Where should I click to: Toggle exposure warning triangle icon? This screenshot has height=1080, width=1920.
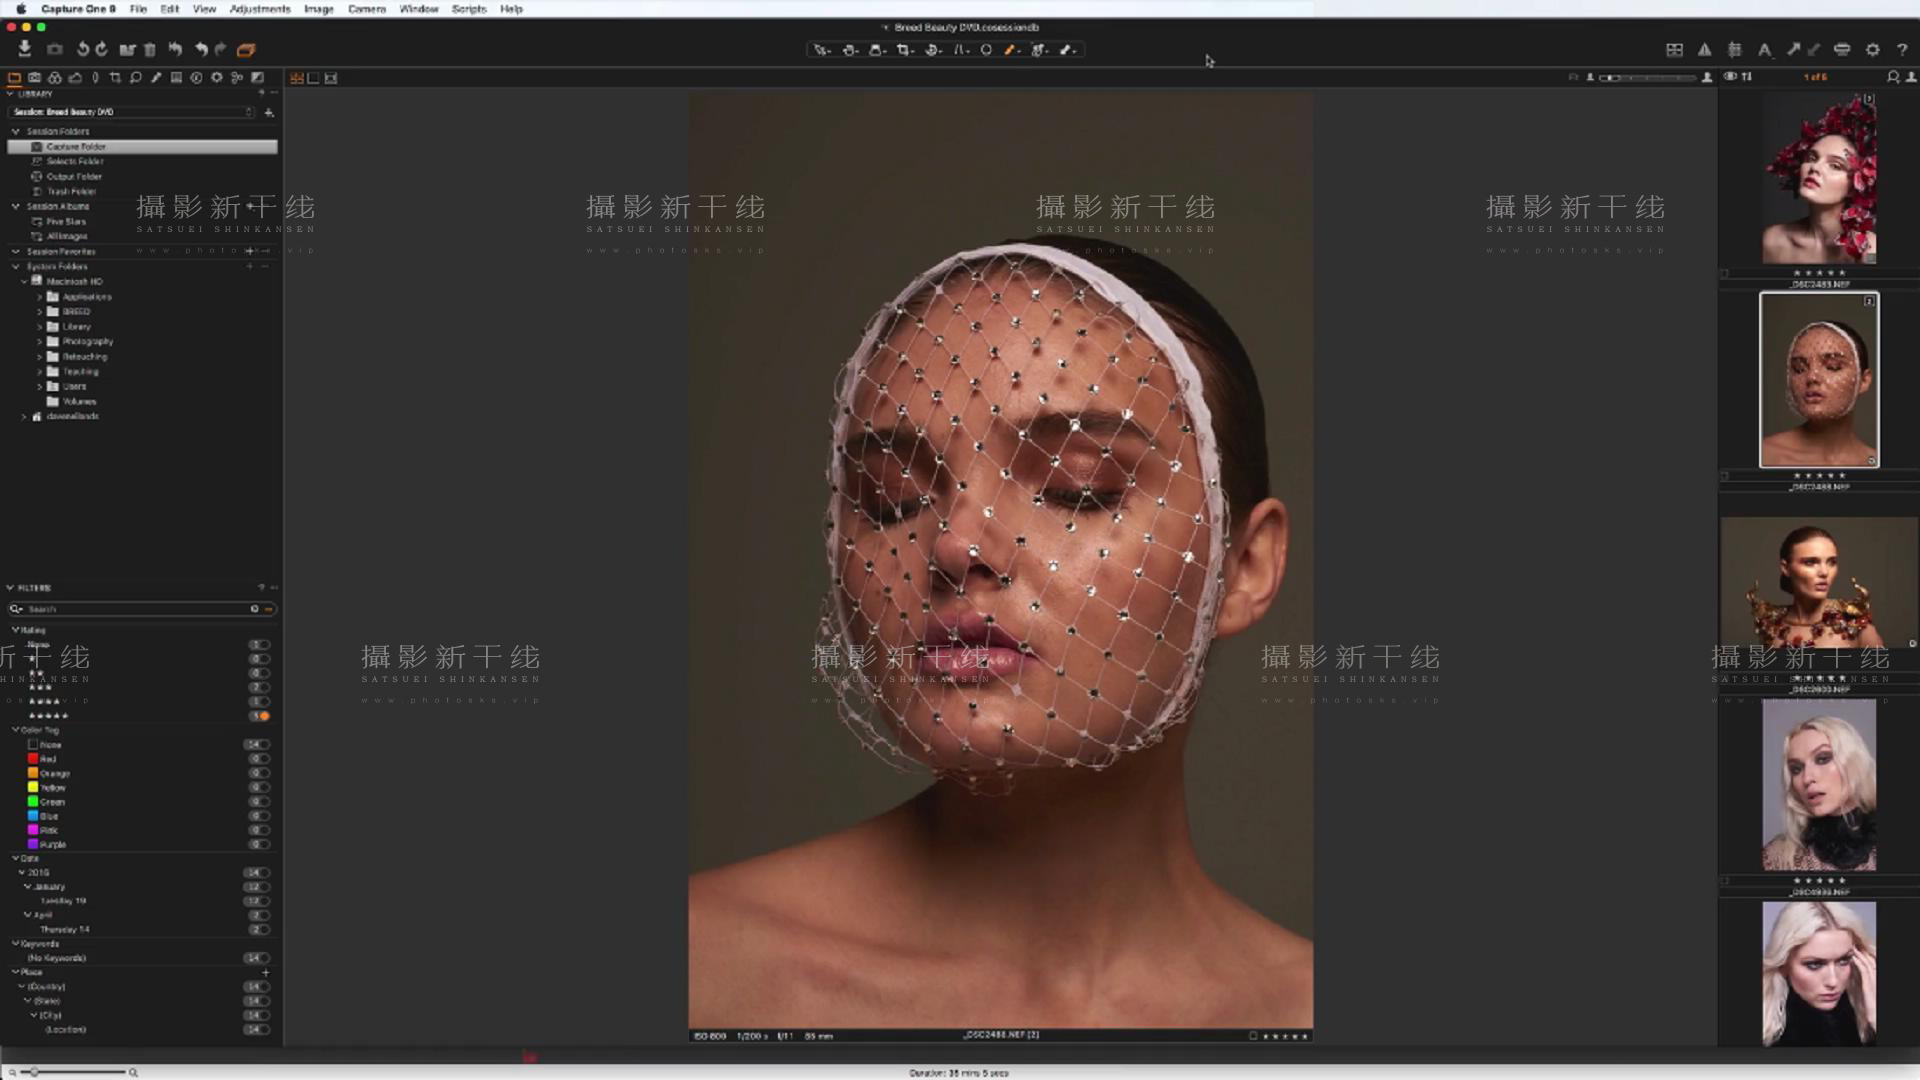(1705, 49)
